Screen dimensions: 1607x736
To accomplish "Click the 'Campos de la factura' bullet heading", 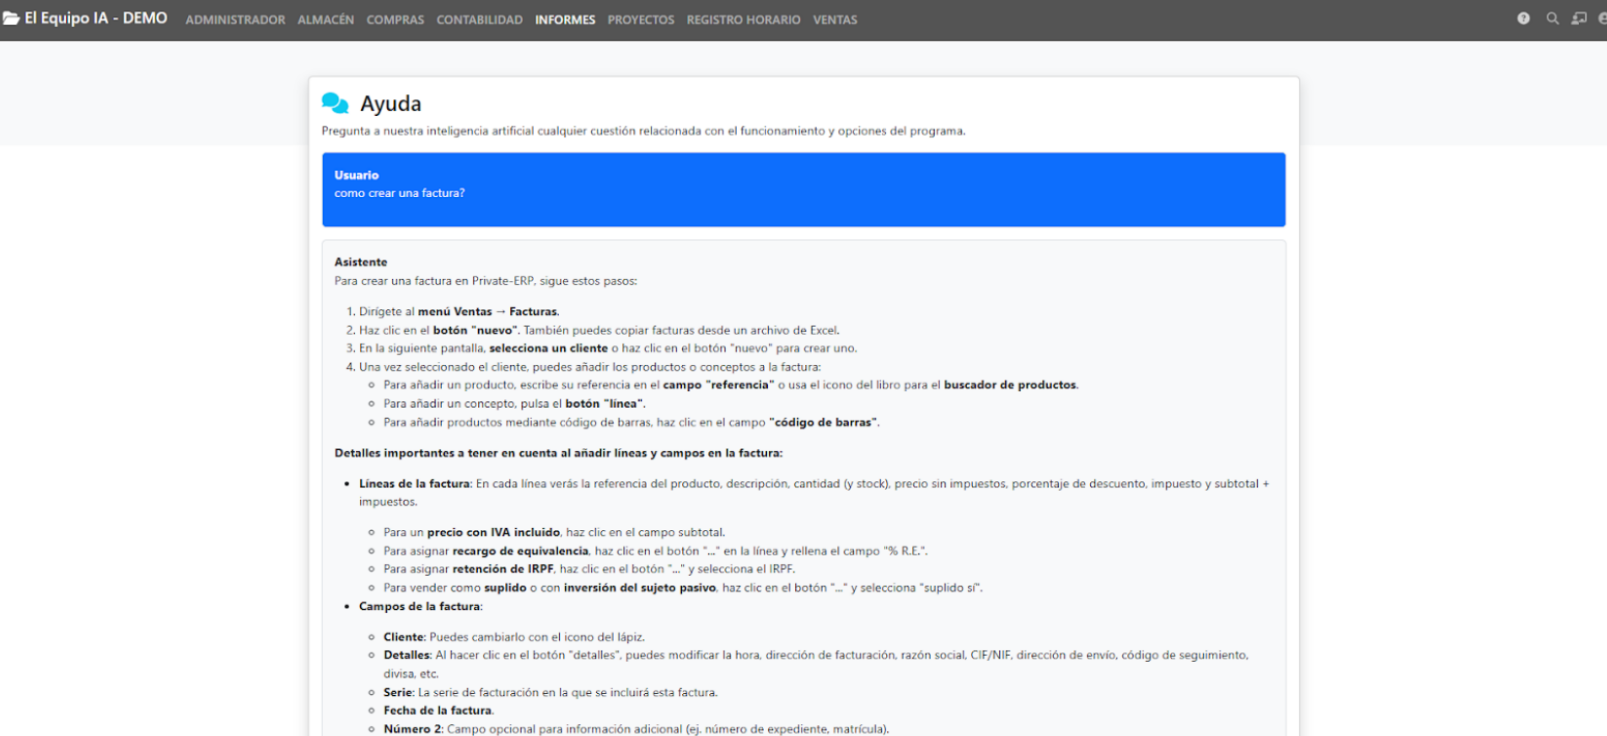I will [420, 607].
